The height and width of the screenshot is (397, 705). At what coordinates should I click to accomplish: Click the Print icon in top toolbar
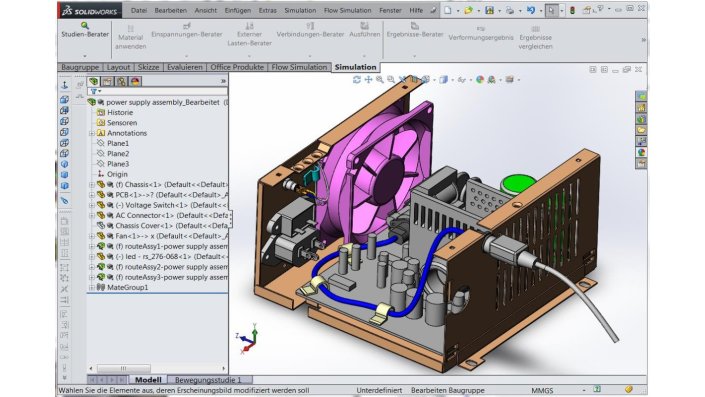tap(509, 10)
